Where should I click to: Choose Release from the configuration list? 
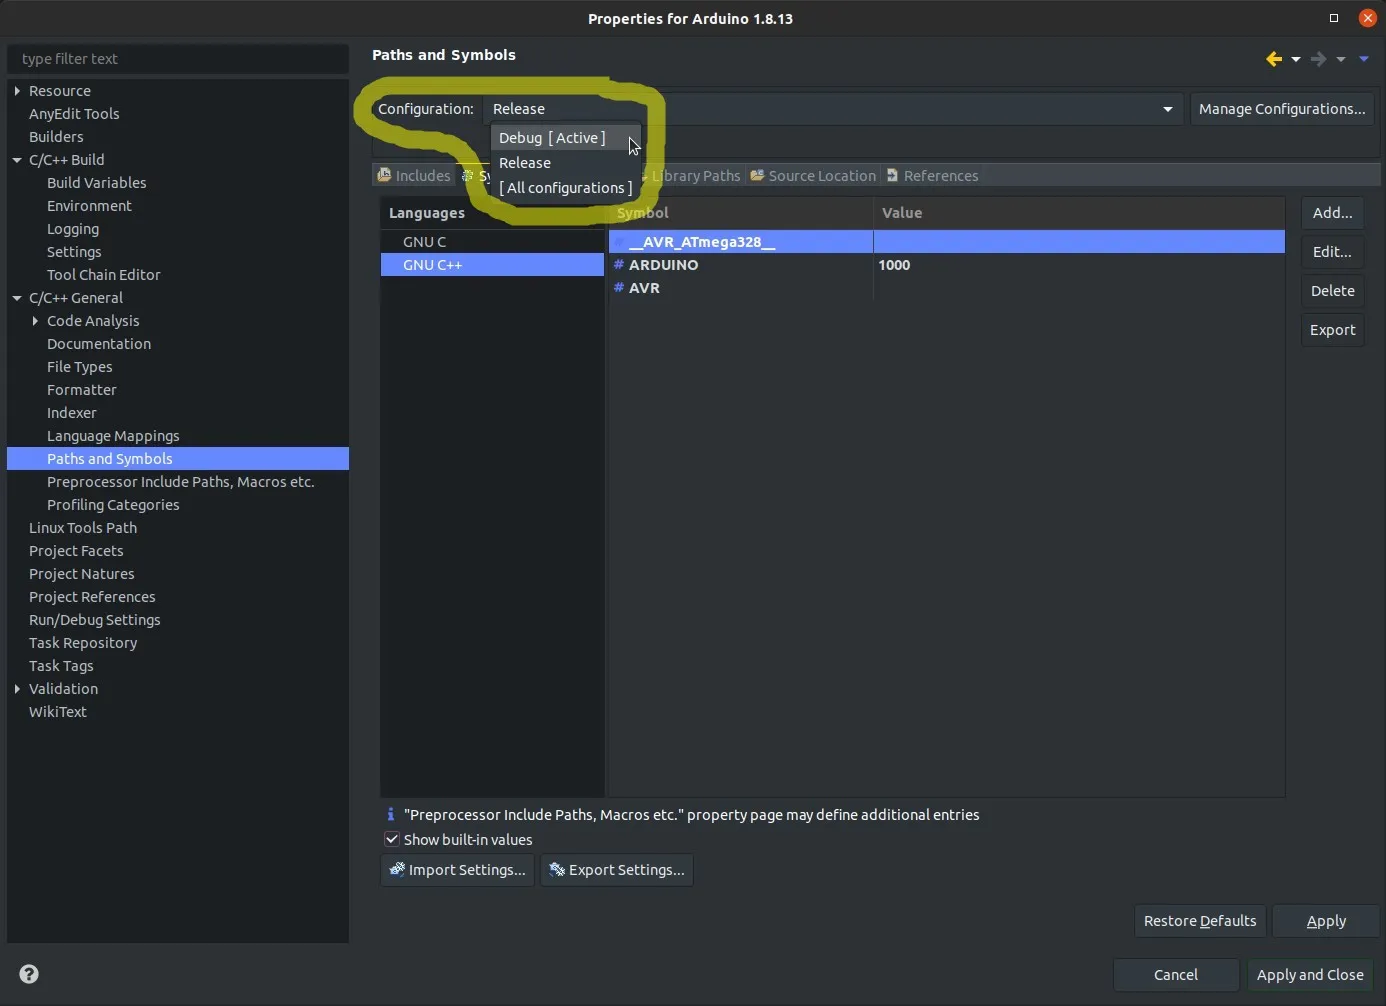(565, 163)
